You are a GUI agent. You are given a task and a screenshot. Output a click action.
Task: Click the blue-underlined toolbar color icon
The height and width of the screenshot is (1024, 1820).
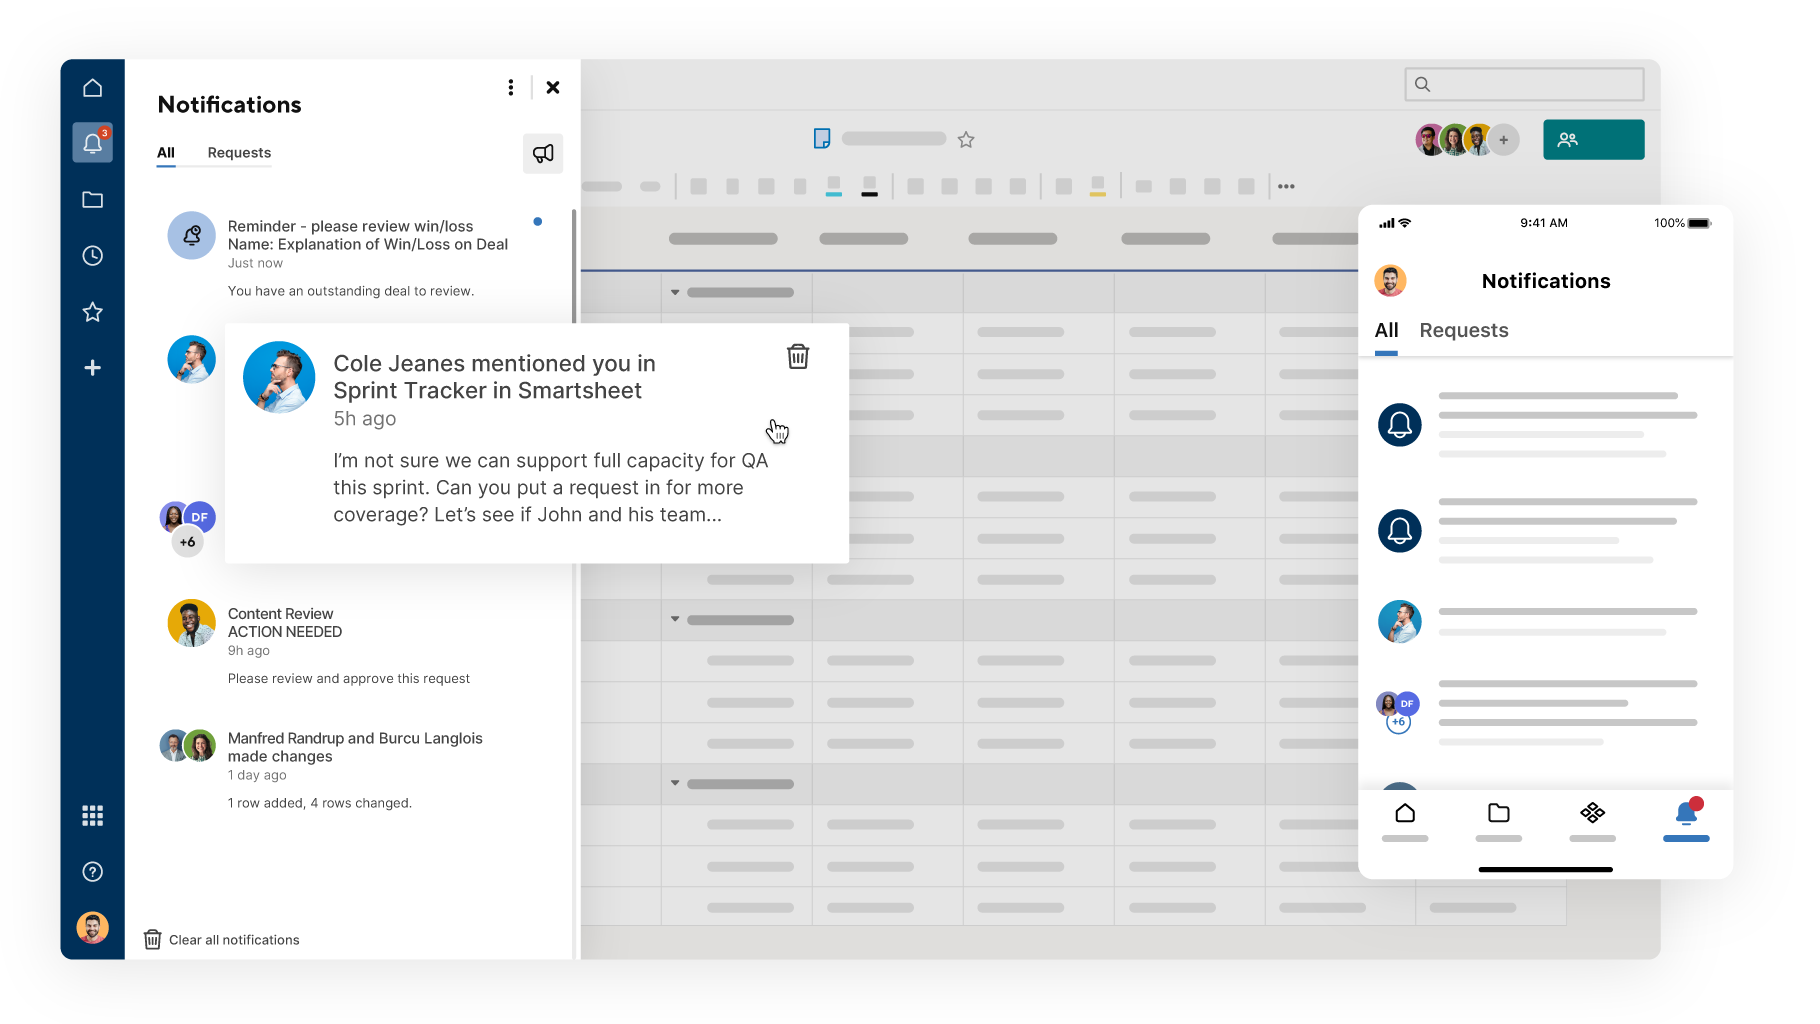click(833, 186)
